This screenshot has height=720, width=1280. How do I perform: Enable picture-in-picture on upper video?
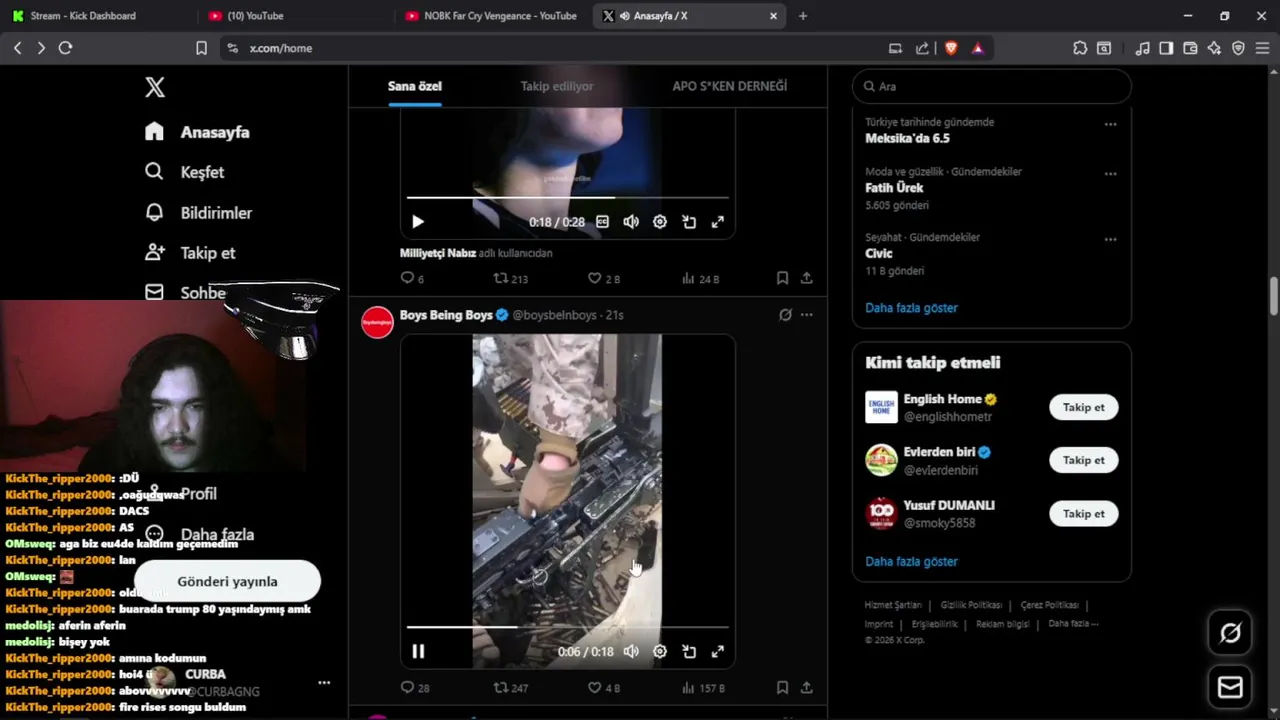(x=689, y=222)
